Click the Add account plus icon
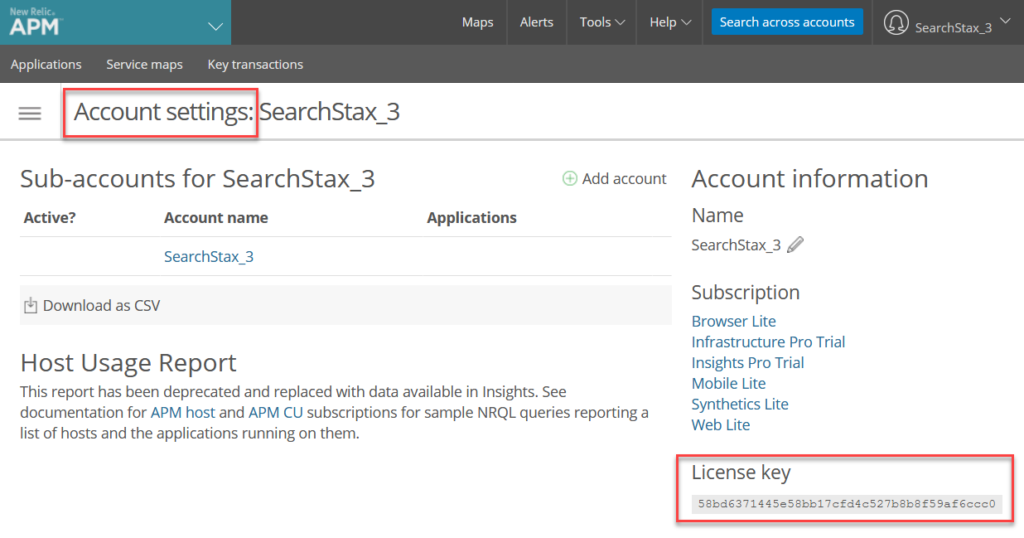This screenshot has height=538, width=1024. pyautogui.click(x=569, y=178)
